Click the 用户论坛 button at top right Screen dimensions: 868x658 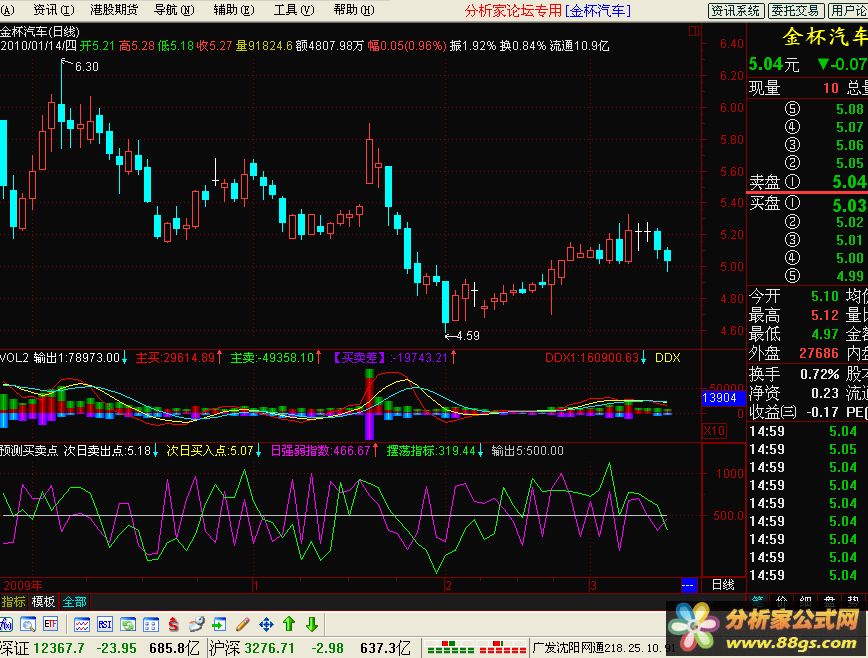click(x=848, y=11)
